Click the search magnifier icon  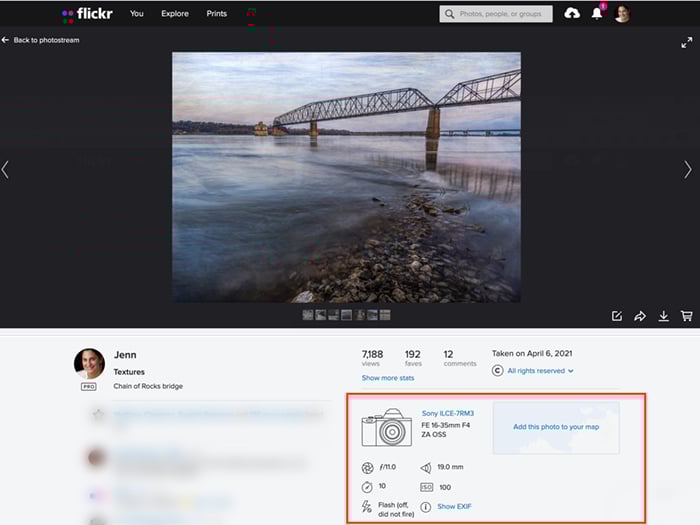point(450,14)
